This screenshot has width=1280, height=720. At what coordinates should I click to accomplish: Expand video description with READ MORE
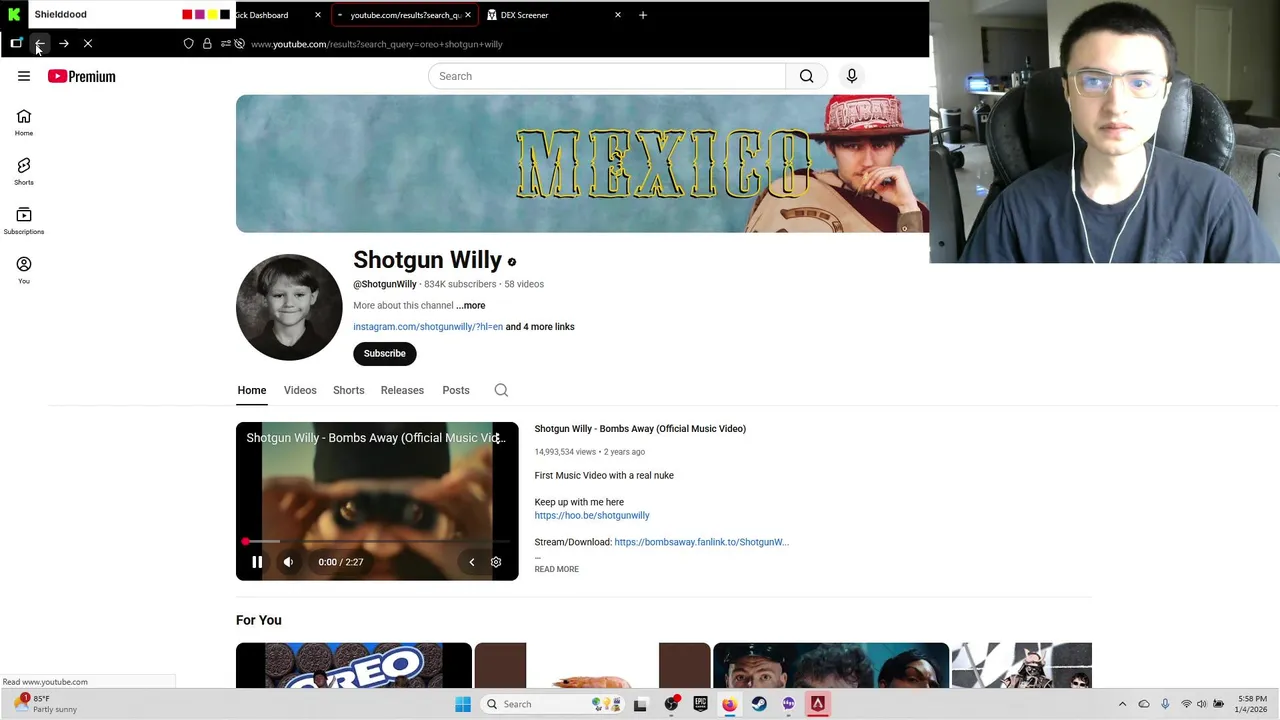coord(557,569)
